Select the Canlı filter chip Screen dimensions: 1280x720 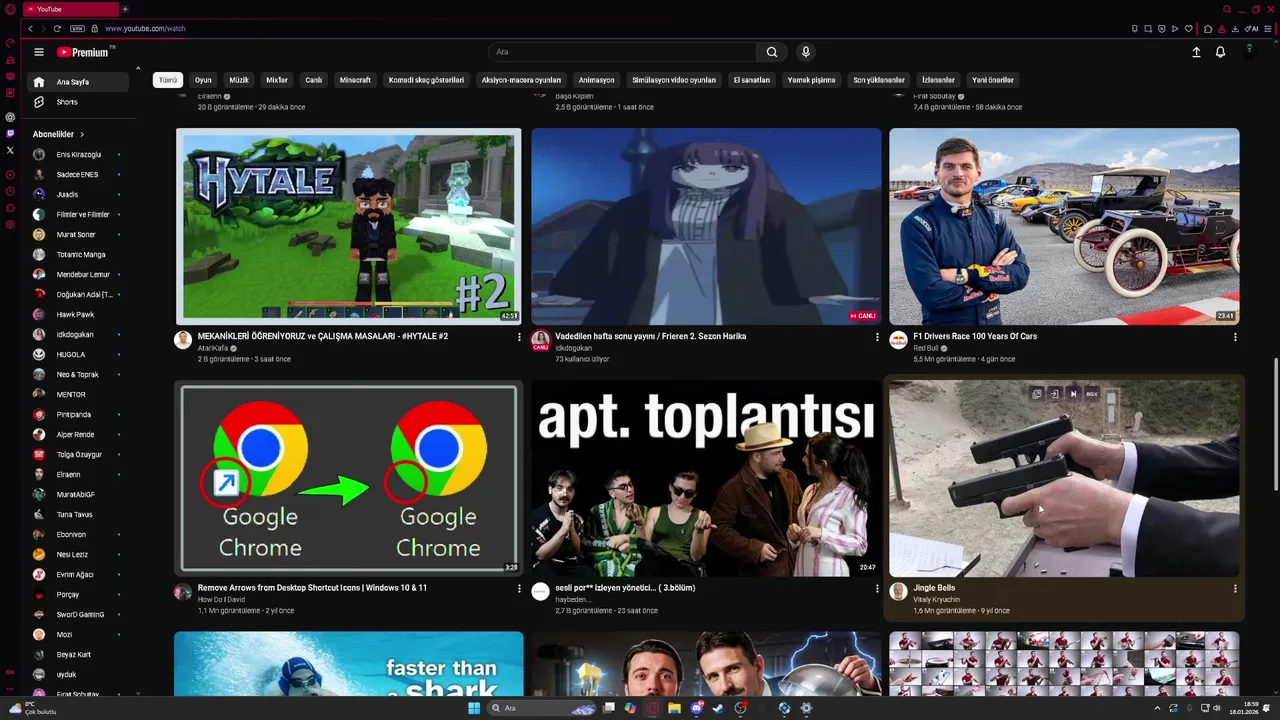coord(314,80)
